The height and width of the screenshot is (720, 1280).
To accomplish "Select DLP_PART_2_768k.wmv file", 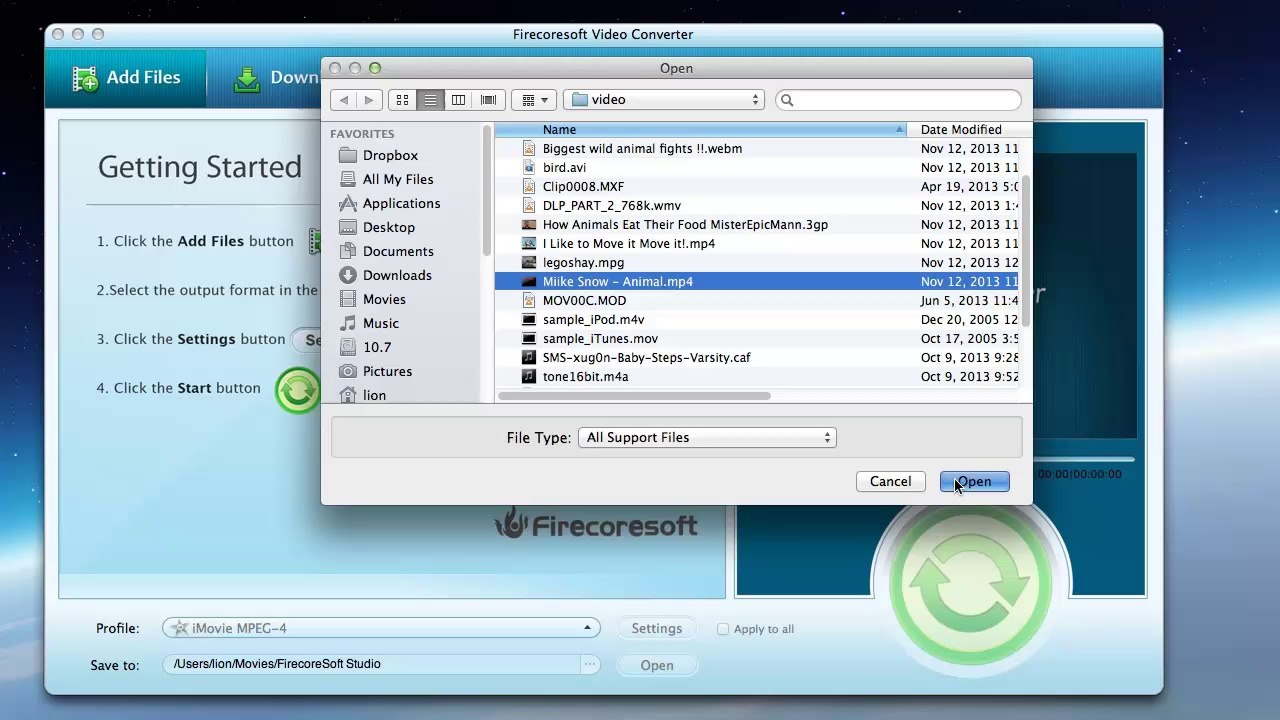I will 611,205.
